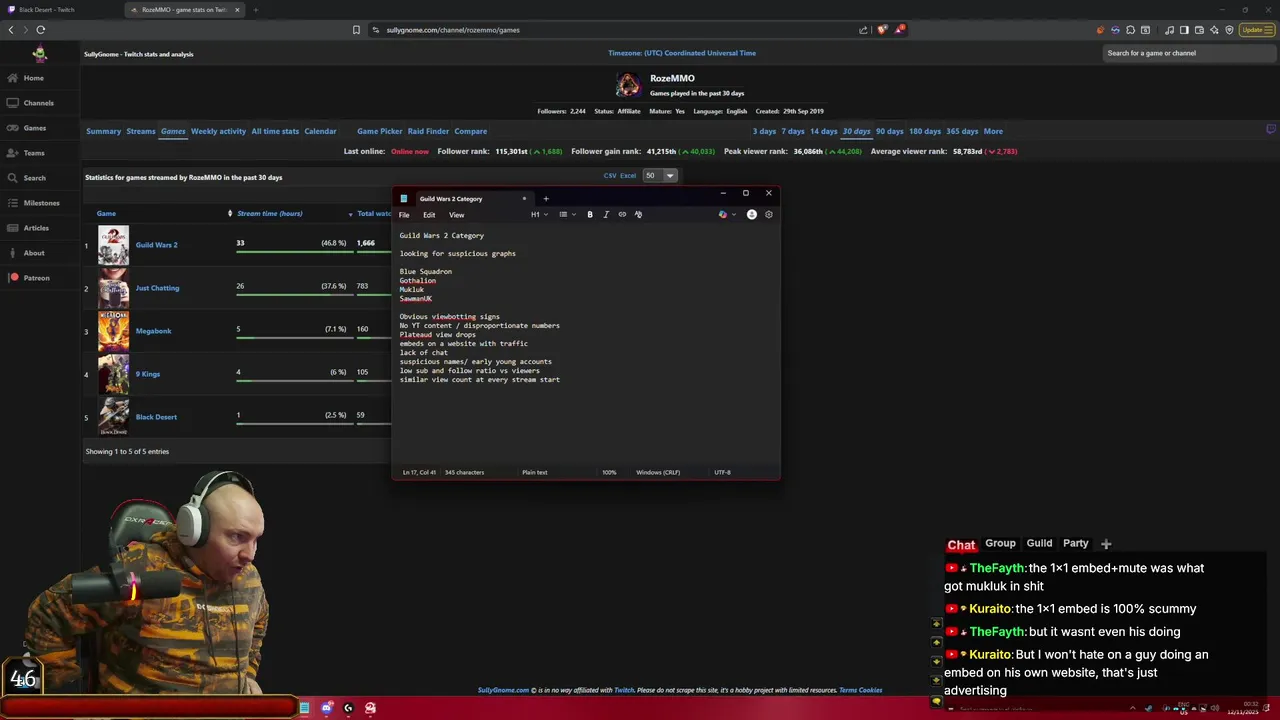
Task: Click the Megabonk game thumbnail
Action: 113,331
